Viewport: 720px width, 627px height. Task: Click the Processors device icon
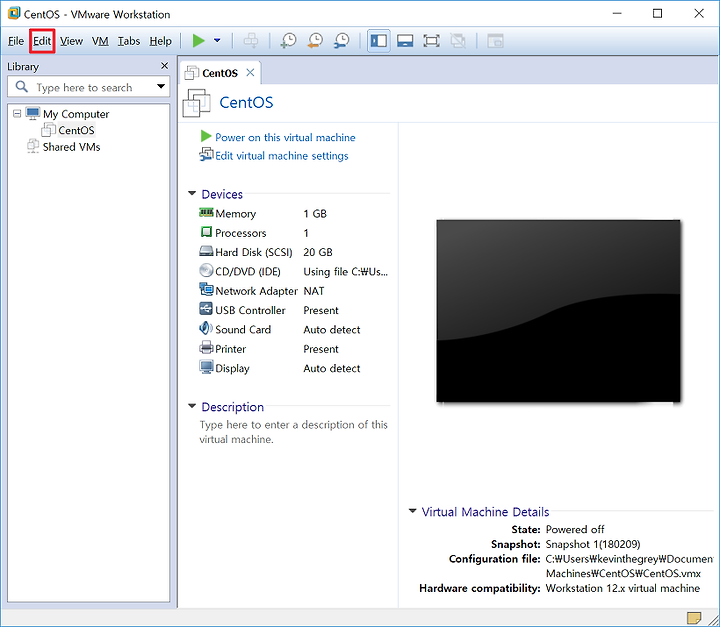point(206,232)
